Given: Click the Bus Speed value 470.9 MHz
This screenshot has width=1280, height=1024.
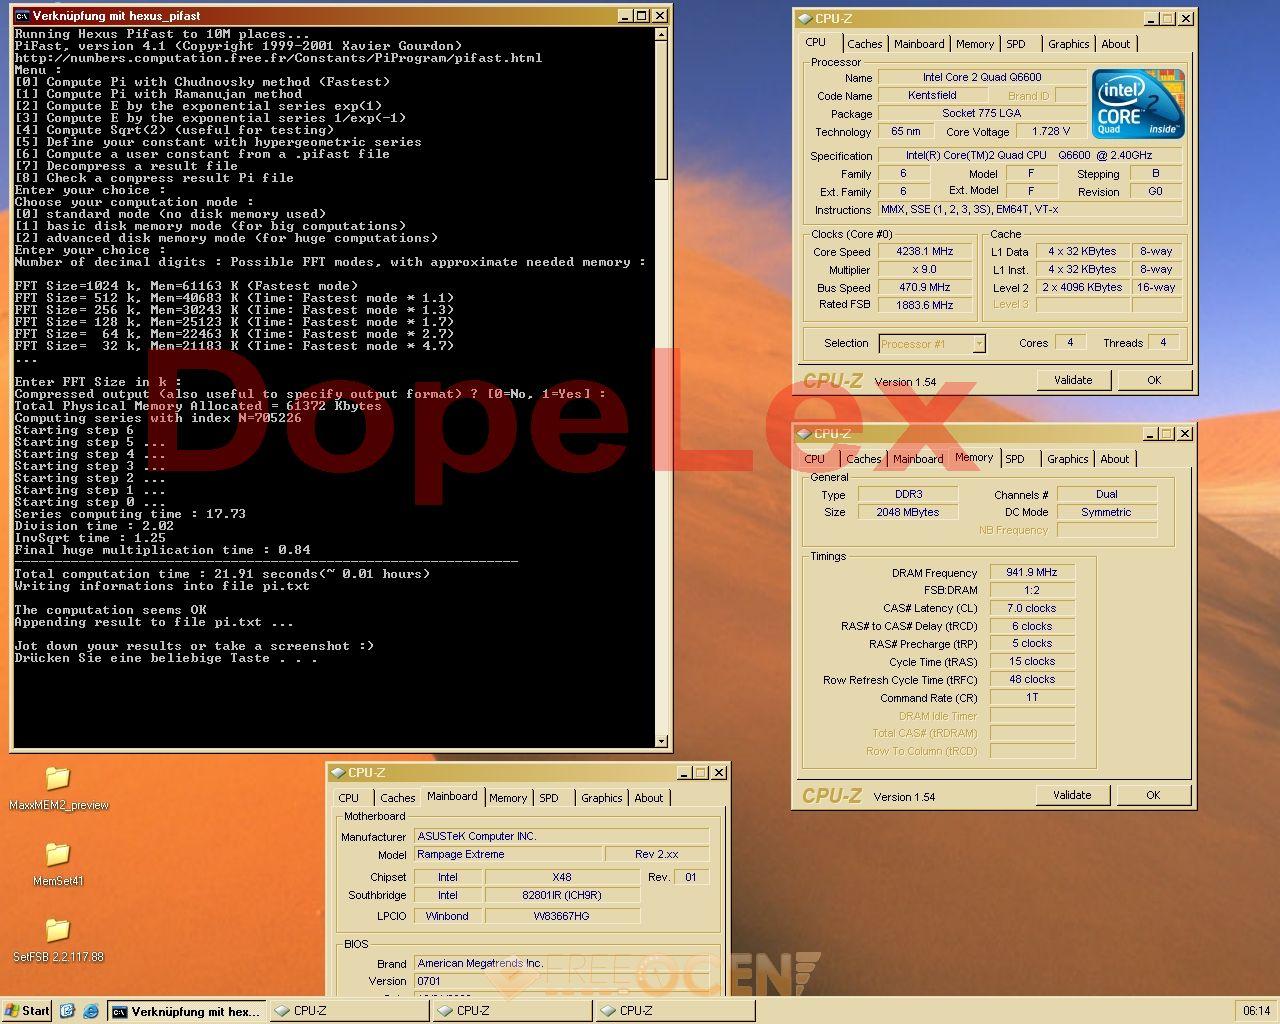Looking at the screenshot, I should tap(925, 287).
